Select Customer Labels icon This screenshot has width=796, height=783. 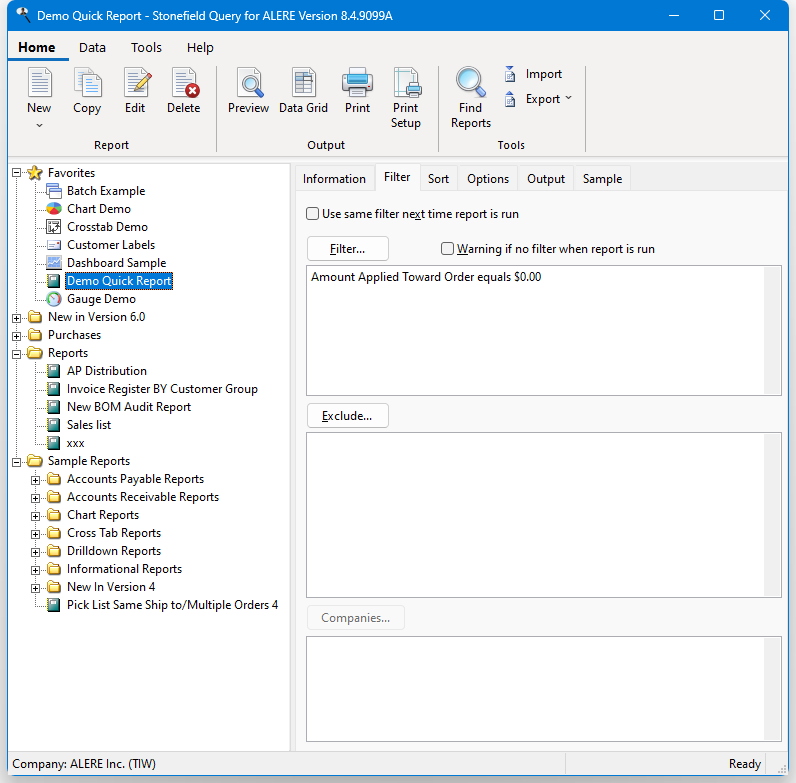(x=54, y=245)
